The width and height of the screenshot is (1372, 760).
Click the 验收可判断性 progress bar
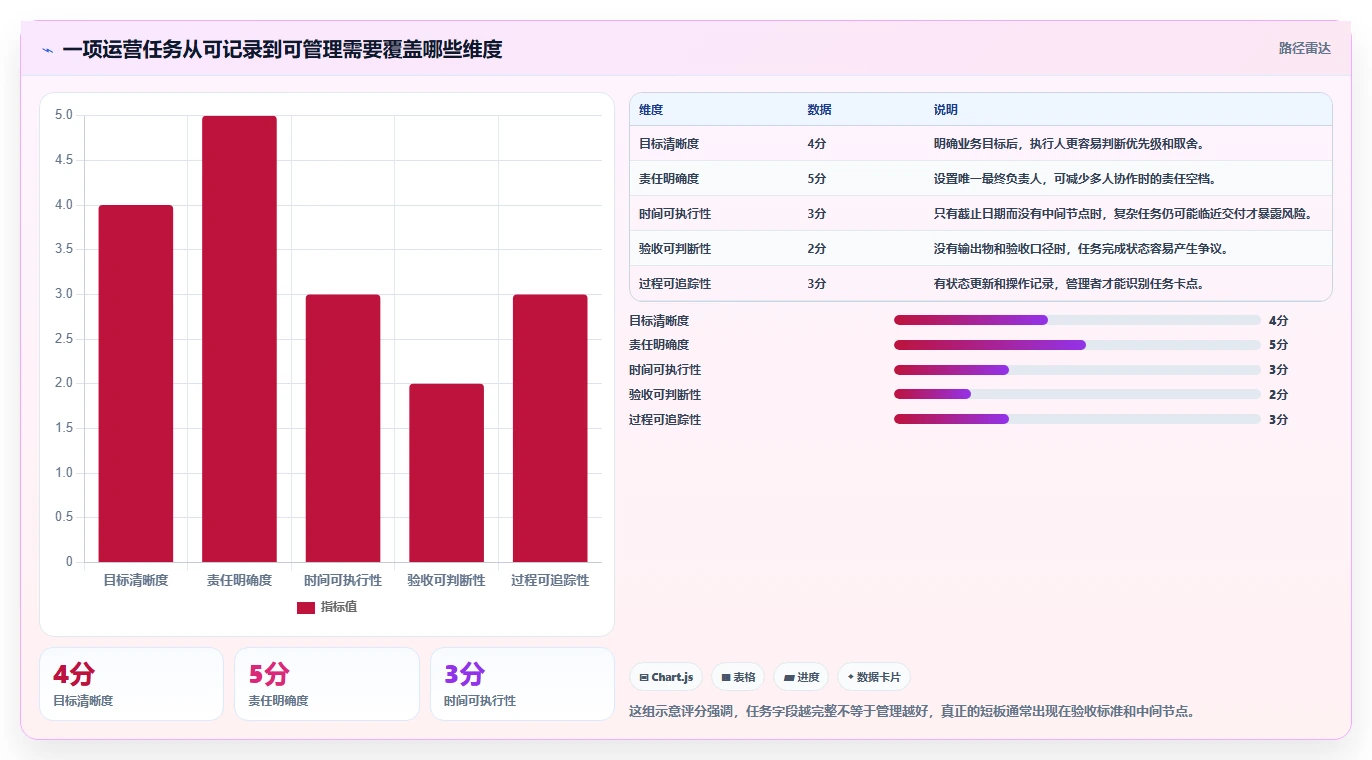pyautogui.click(x=1077, y=394)
